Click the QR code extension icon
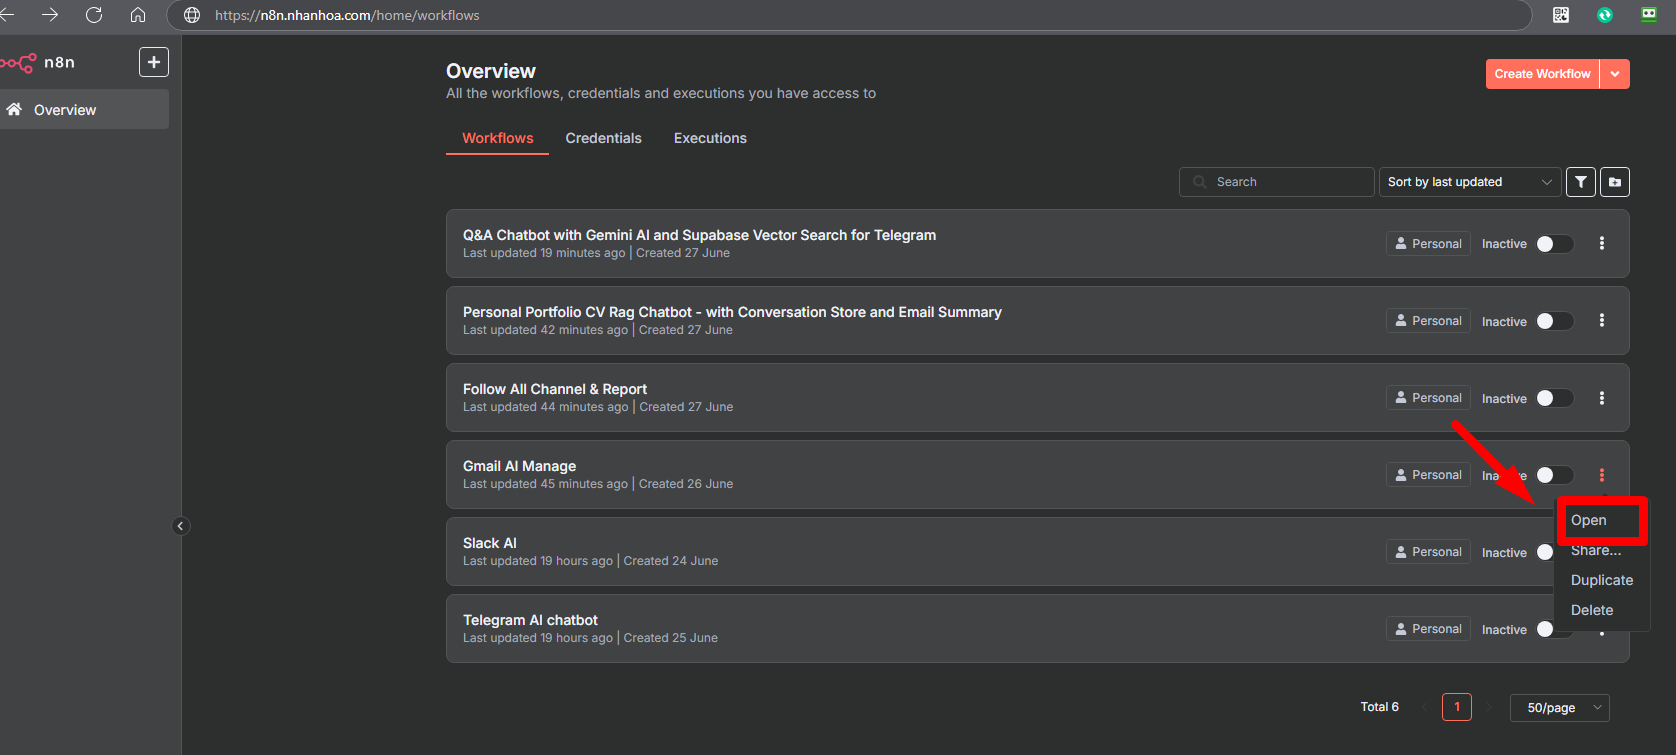The height and width of the screenshot is (755, 1676). tap(1561, 15)
